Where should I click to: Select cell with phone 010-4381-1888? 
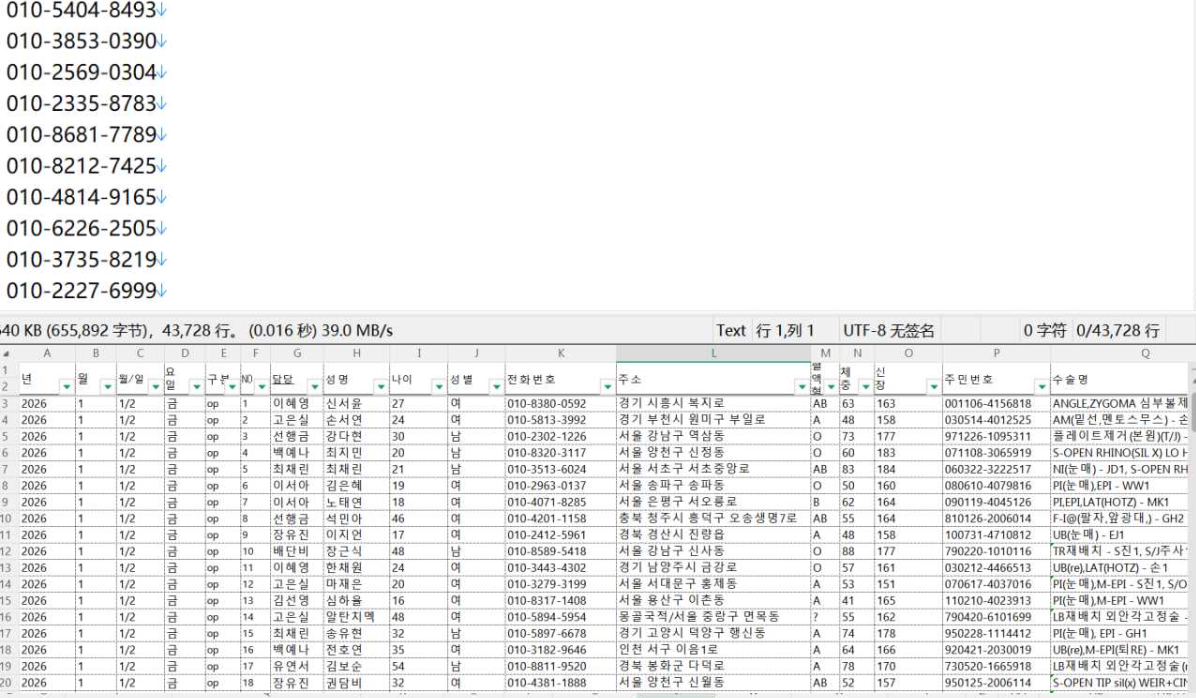(x=561, y=683)
